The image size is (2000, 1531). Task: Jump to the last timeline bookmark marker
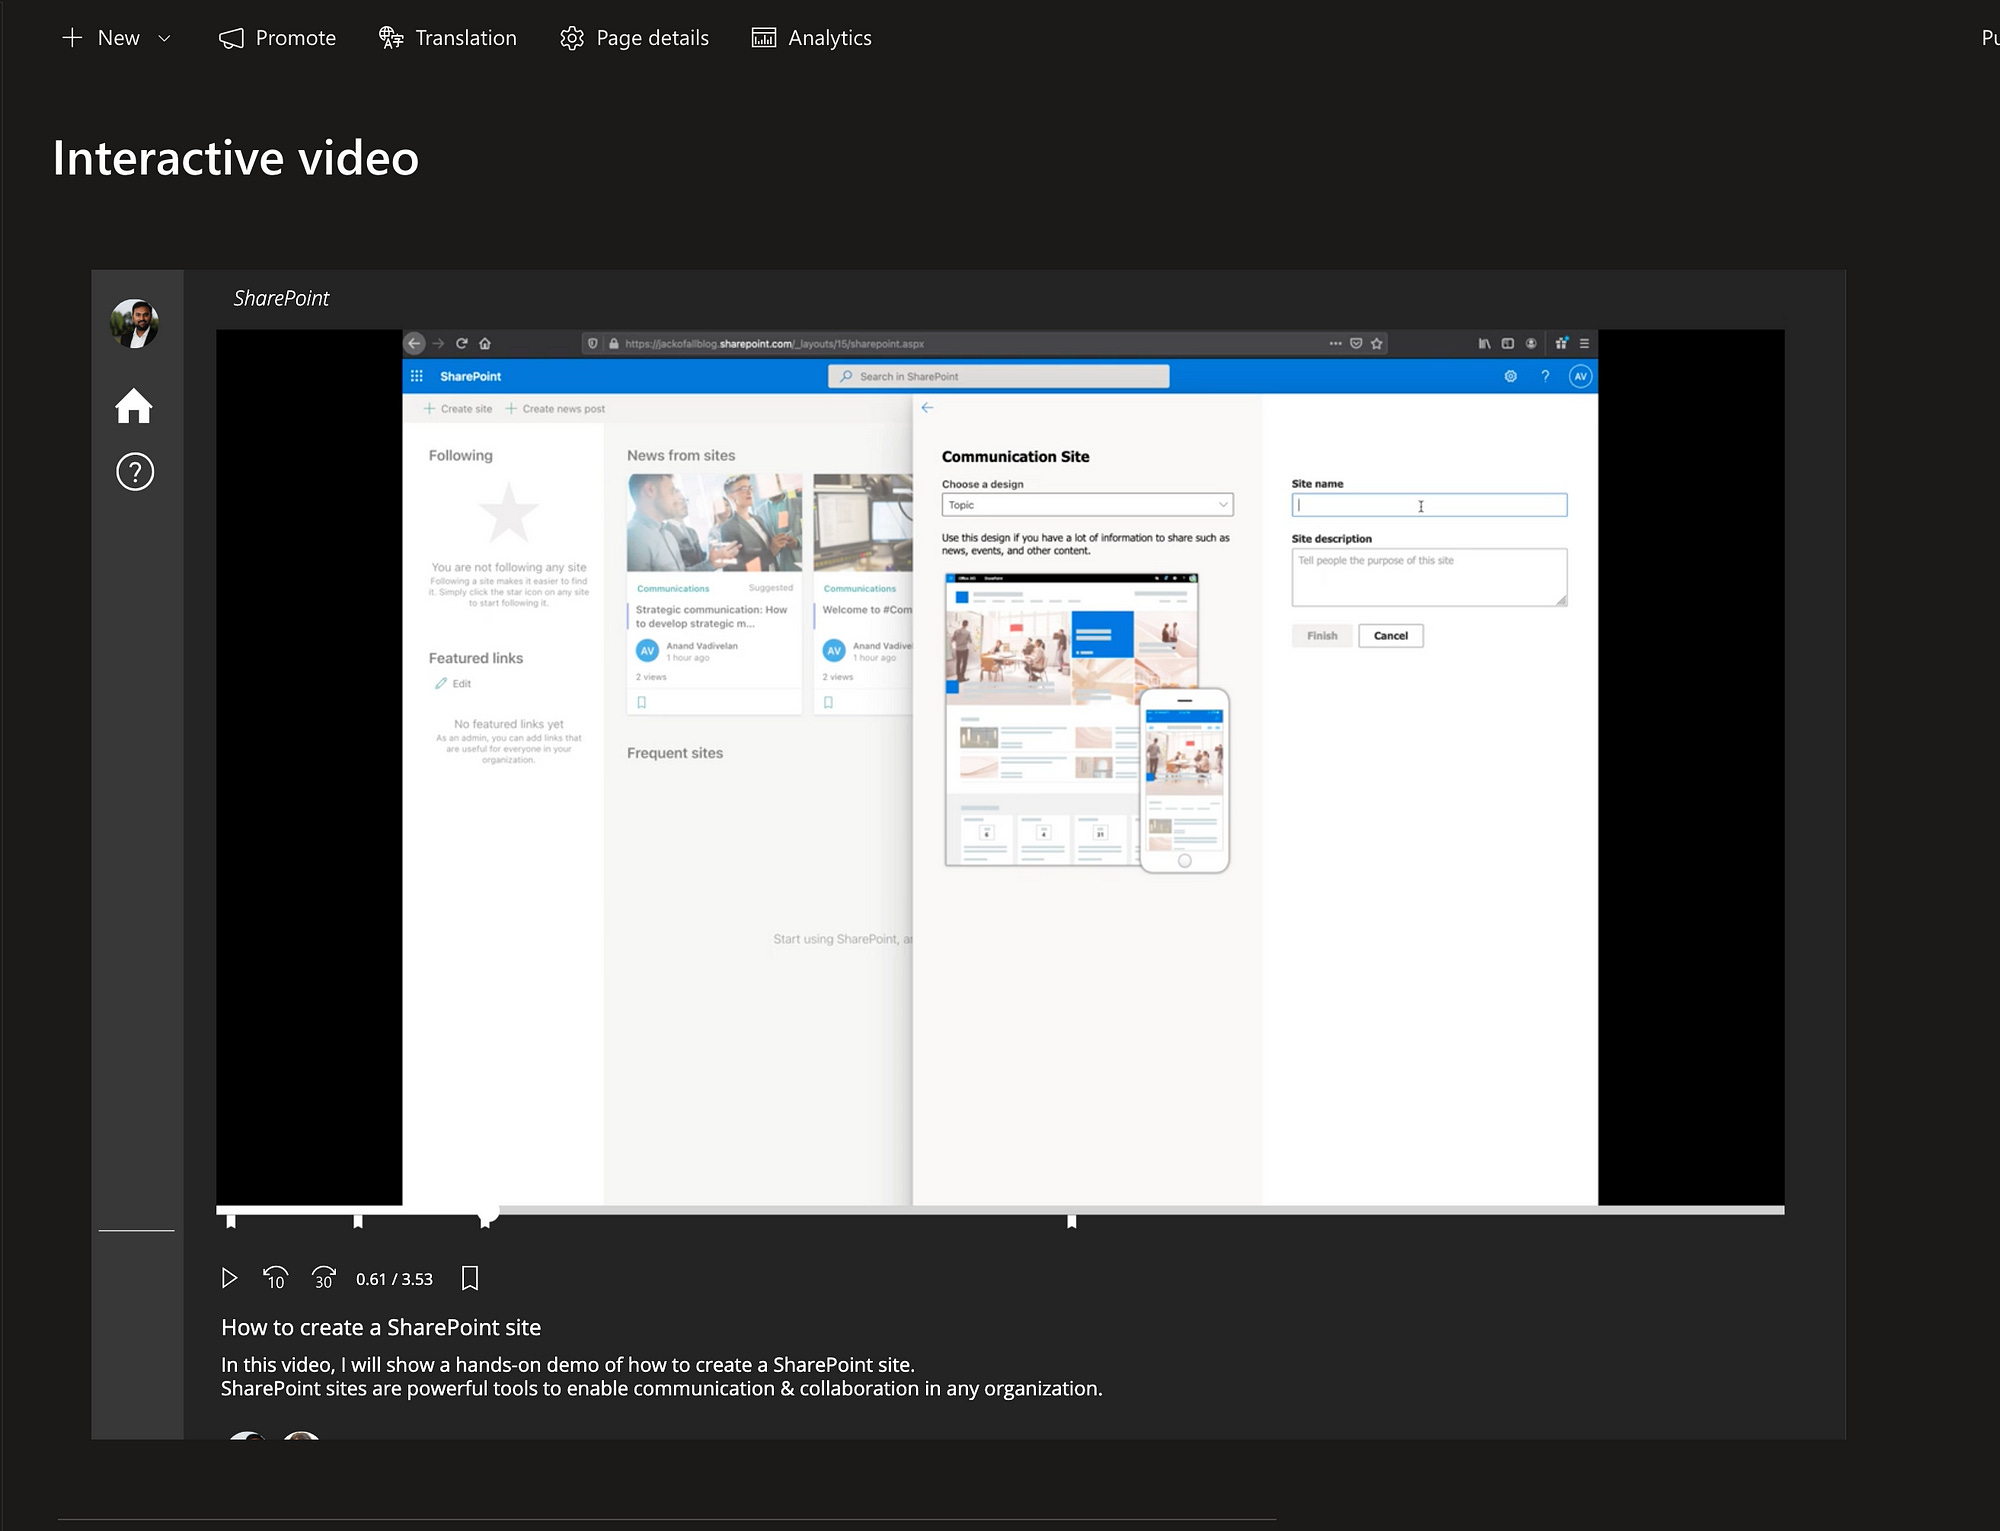(1072, 1221)
